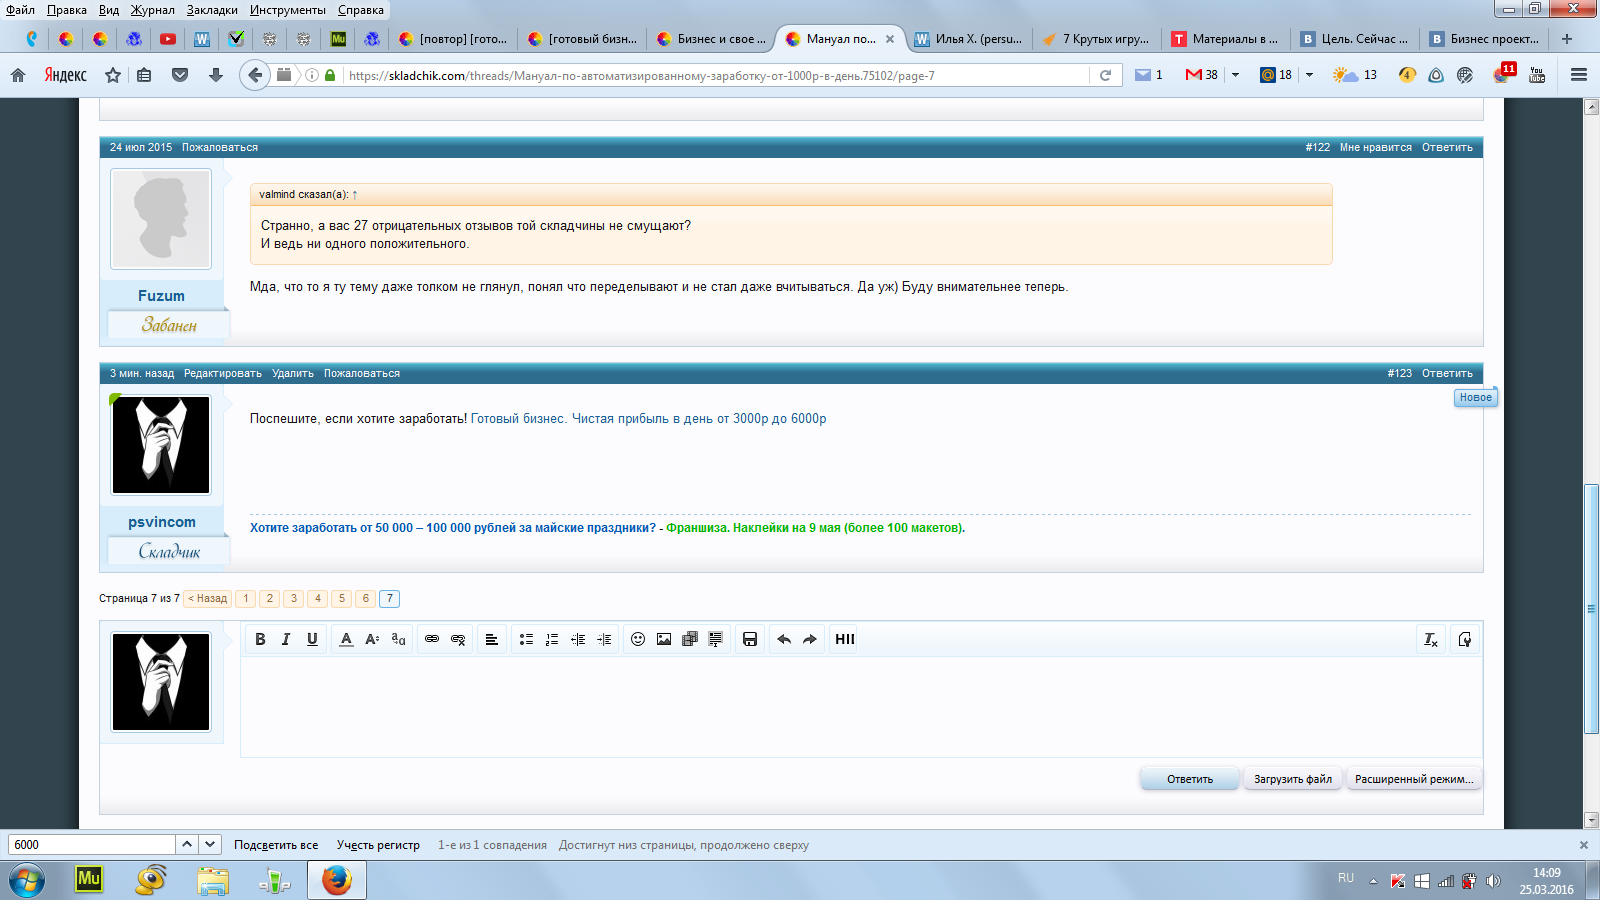The width and height of the screenshot is (1600, 900).
Task: Click 'Редактировать' on post #123
Action: (x=223, y=373)
